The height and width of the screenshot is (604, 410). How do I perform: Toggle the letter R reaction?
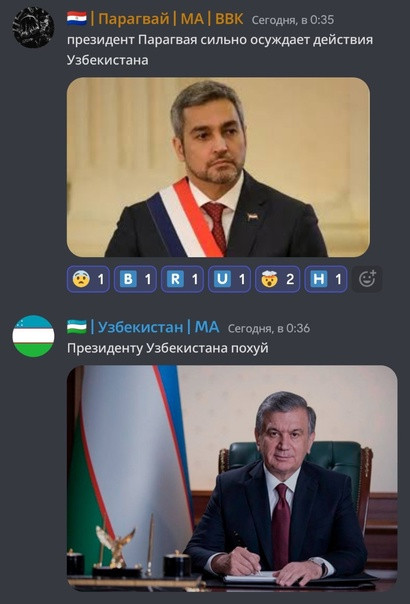click(x=182, y=279)
